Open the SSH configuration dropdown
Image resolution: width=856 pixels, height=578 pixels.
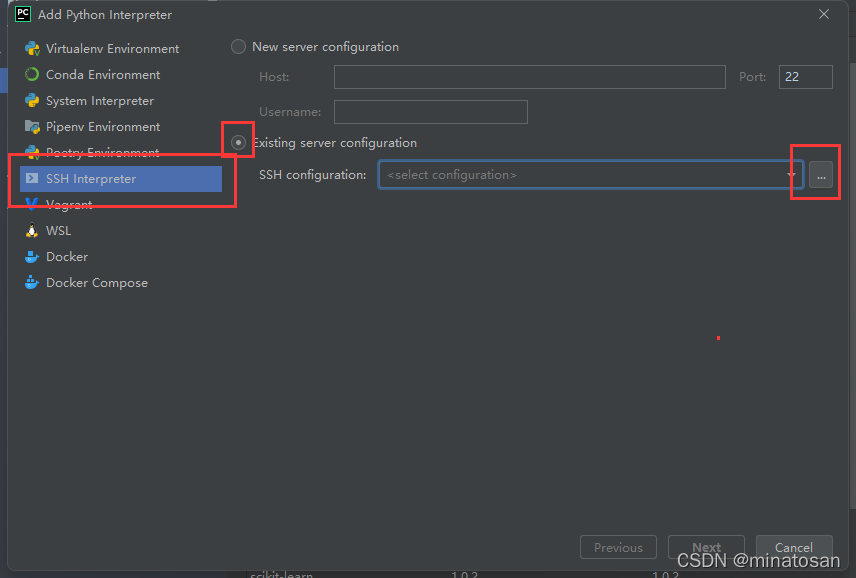[x=591, y=175]
